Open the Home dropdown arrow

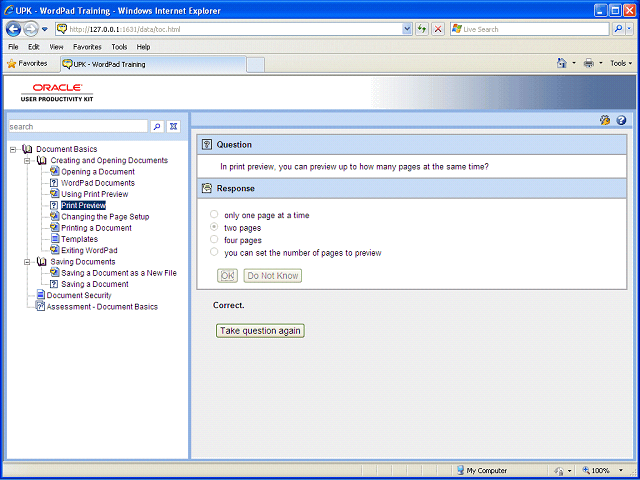click(x=573, y=63)
